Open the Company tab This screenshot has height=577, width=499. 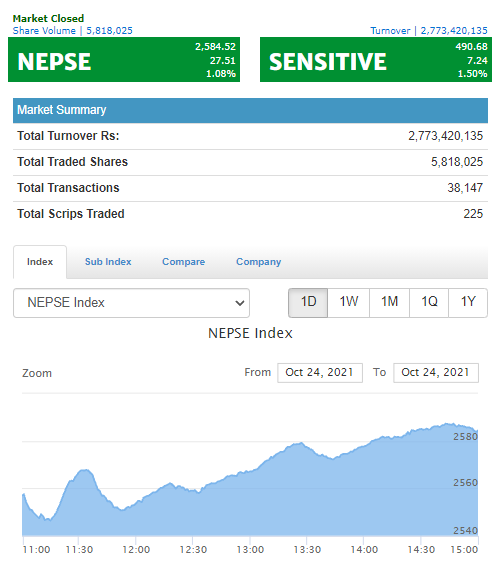[x=258, y=262]
